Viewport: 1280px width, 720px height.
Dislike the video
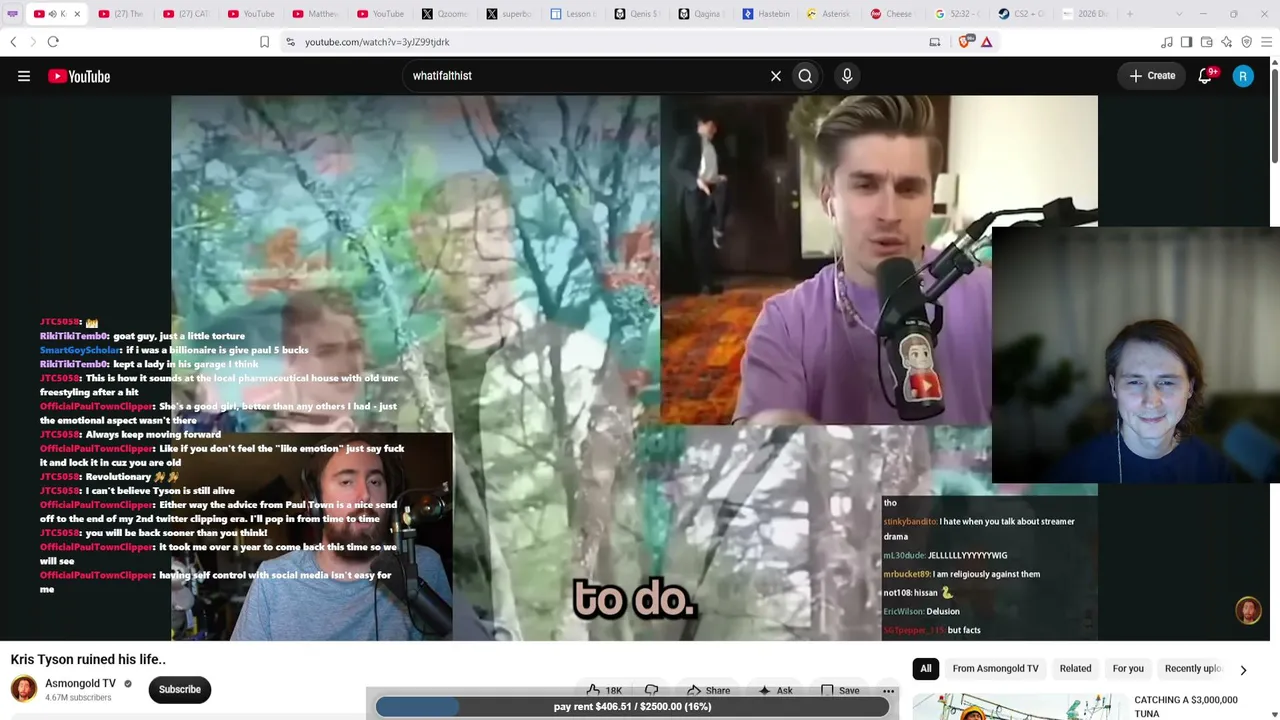[652, 690]
